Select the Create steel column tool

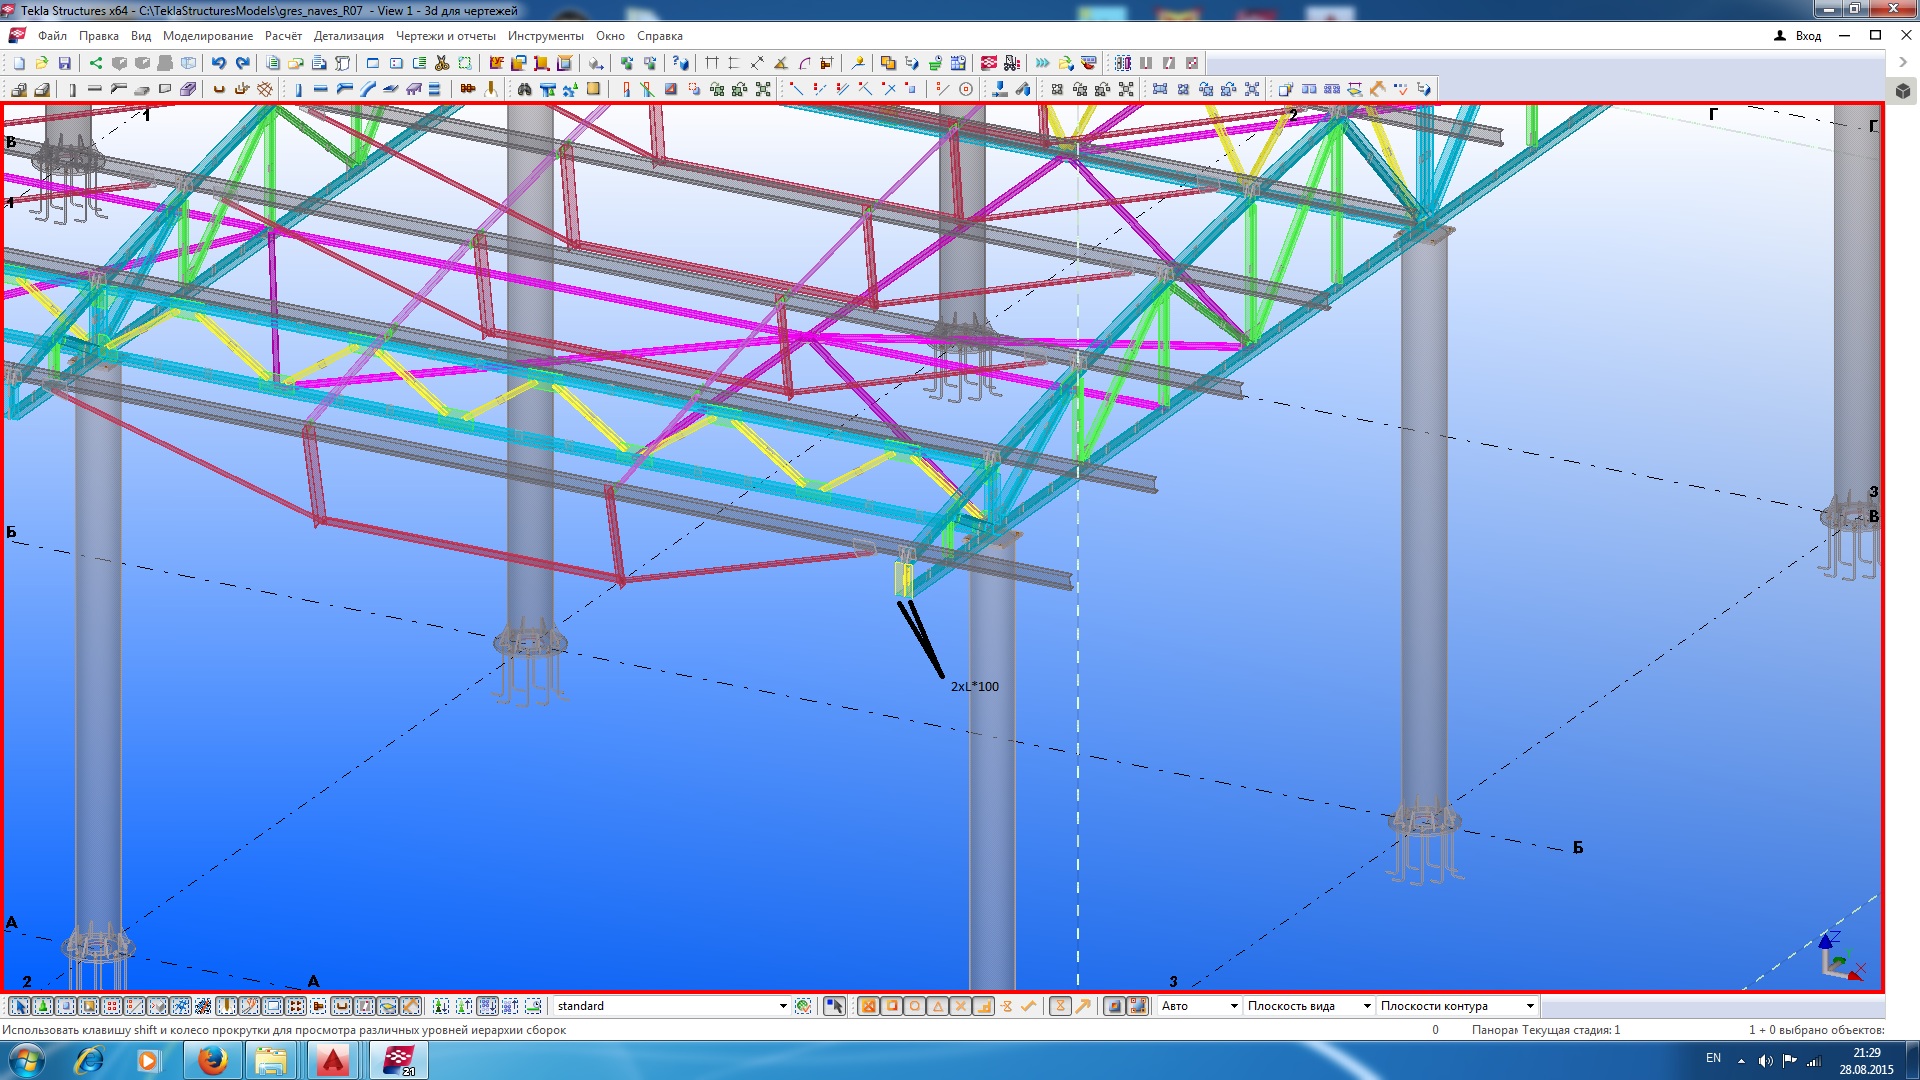pos(72,90)
